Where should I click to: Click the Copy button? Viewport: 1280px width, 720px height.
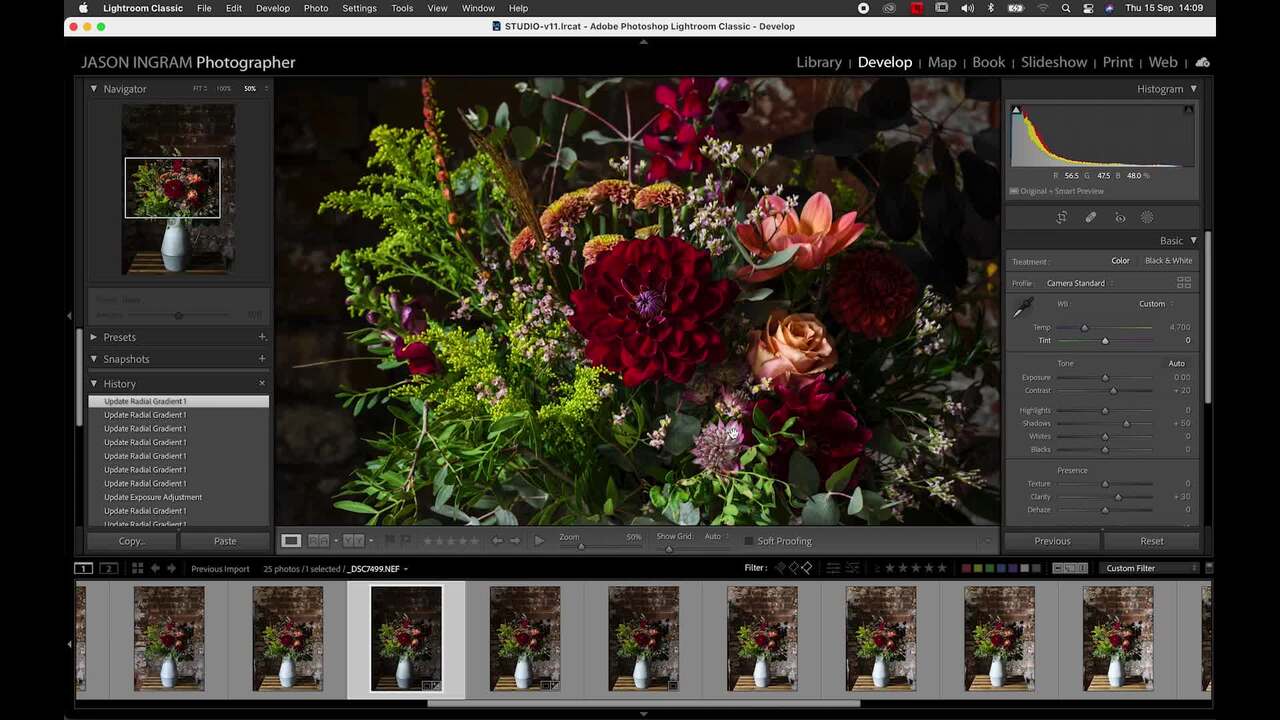(x=130, y=540)
